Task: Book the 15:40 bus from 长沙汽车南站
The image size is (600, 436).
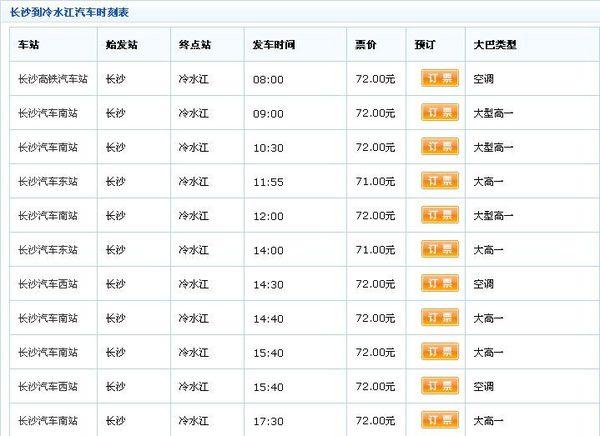Action: click(x=440, y=351)
